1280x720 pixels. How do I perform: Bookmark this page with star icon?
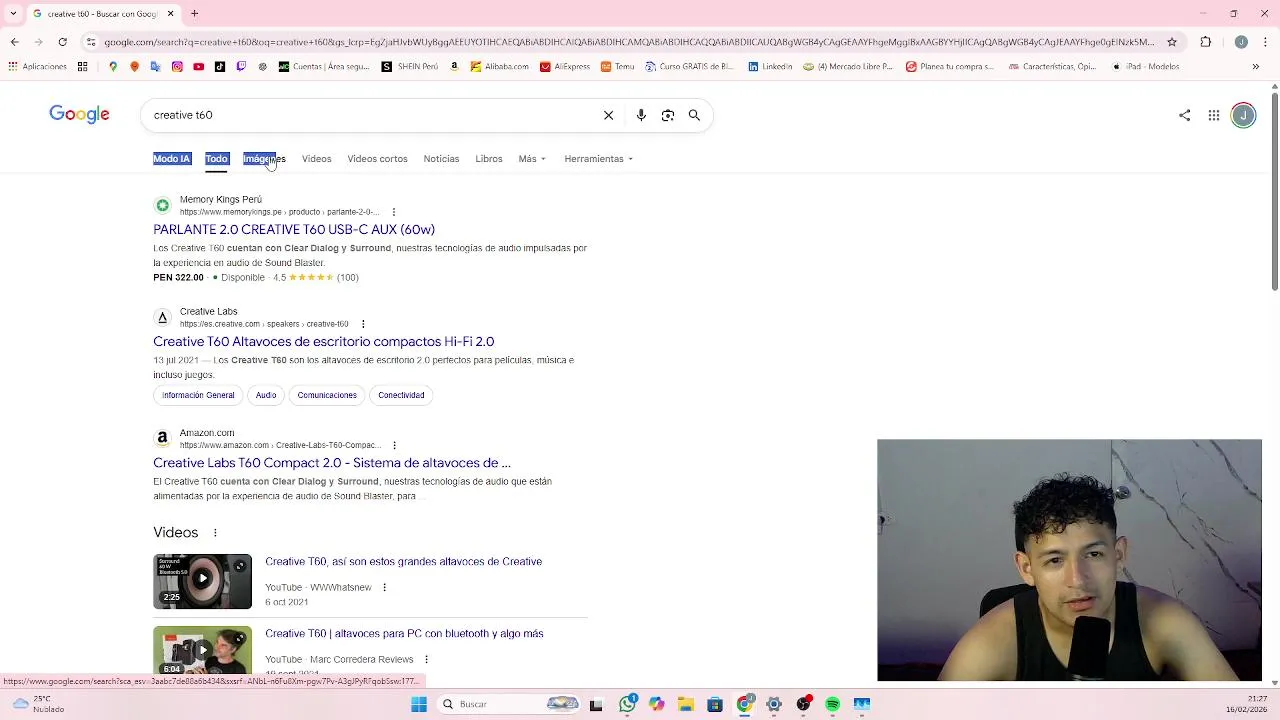[1172, 42]
